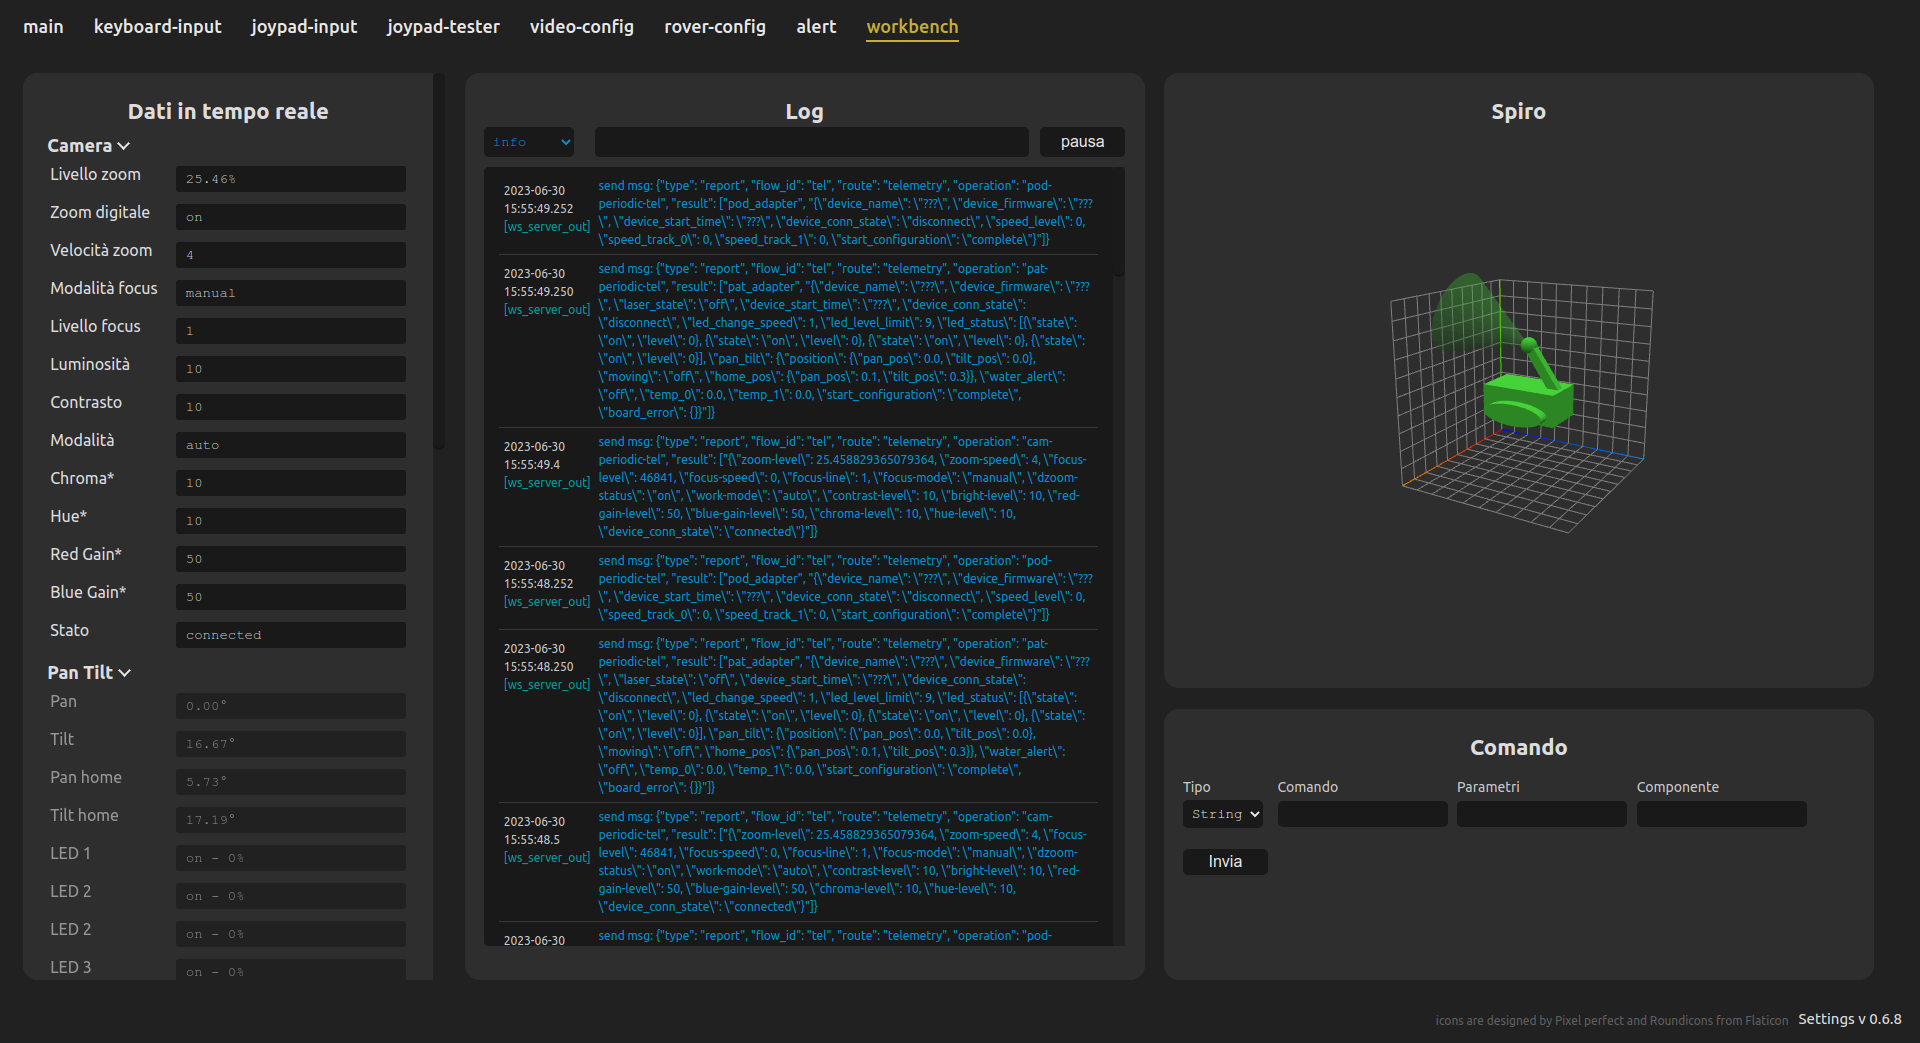
Task: Switch to the main tab
Action: (43, 27)
